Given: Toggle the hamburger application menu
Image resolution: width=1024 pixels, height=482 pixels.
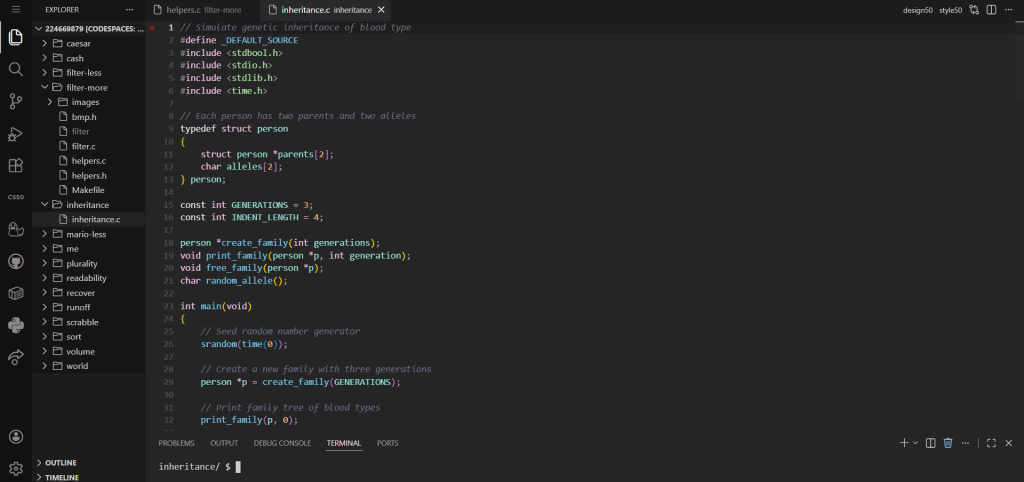Looking at the screenshot, I should (x=15, y=10).
